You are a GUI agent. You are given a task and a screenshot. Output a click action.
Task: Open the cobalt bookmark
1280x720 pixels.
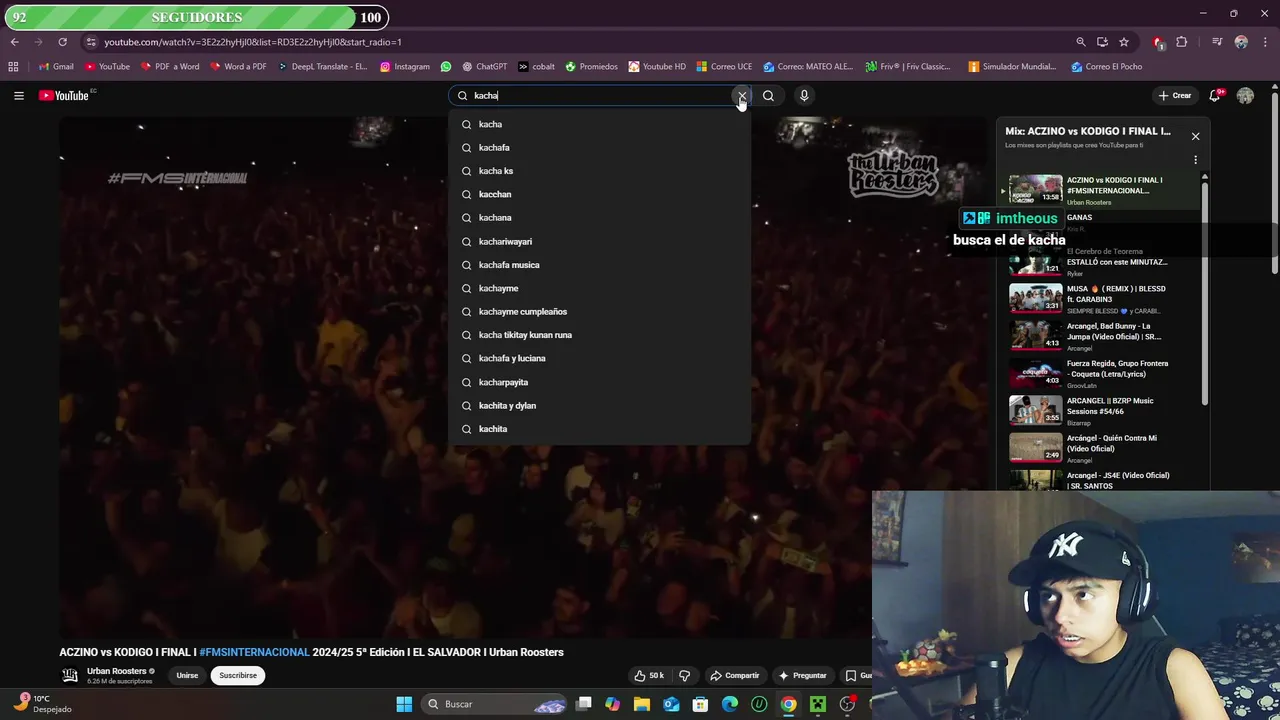point(536,67)
